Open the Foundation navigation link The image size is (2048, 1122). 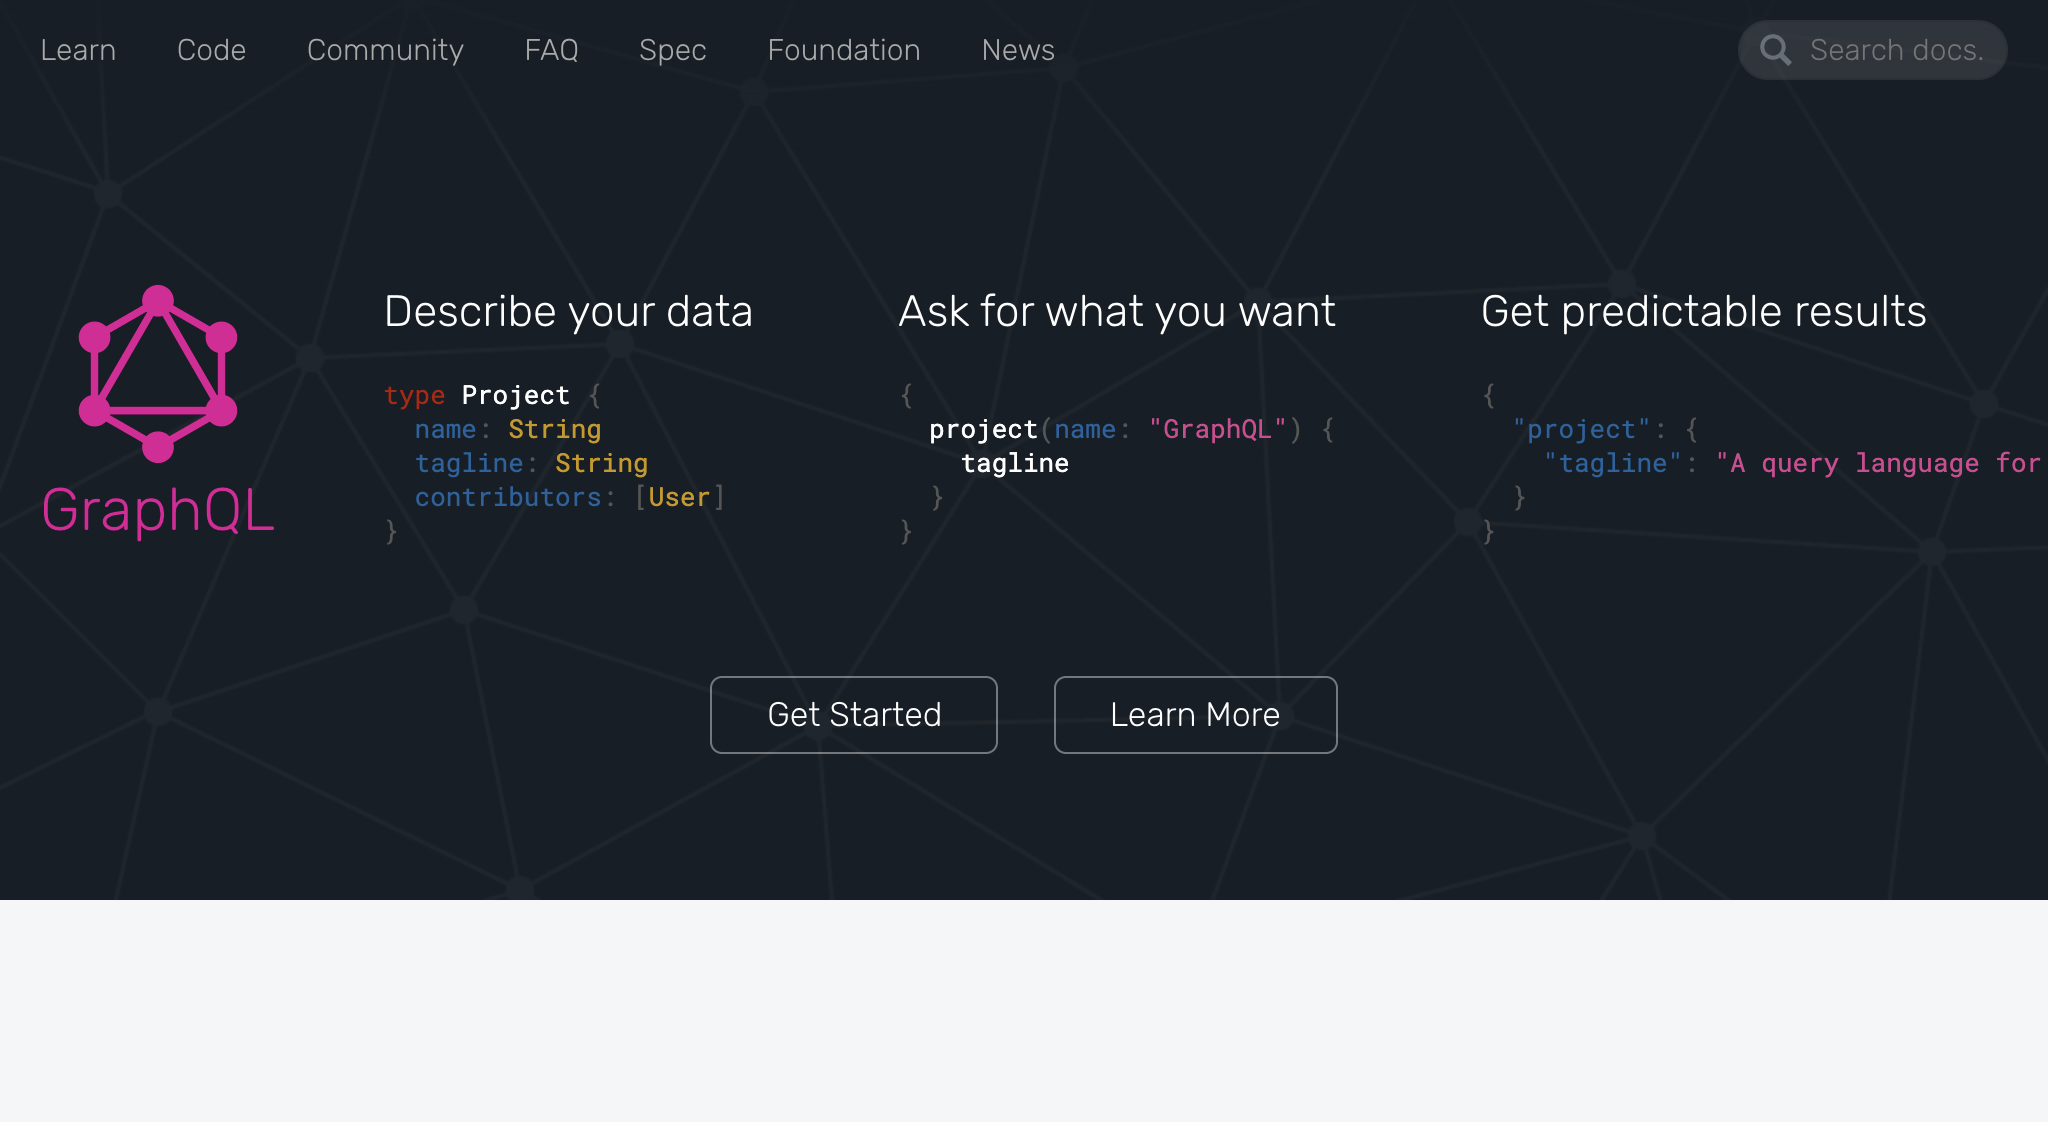(843, 50)
